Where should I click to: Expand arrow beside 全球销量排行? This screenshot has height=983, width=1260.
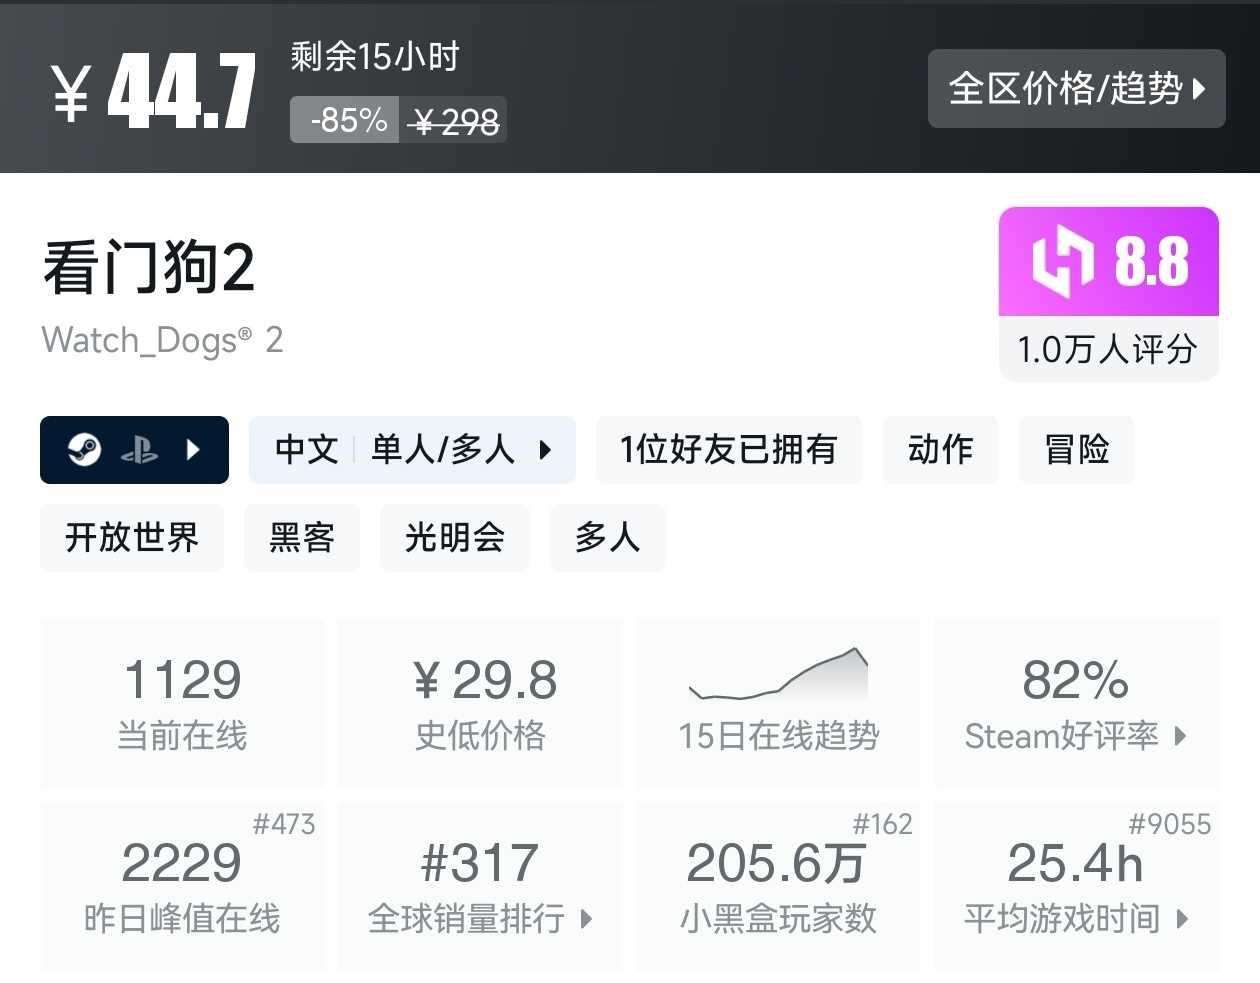(x=587, y=919)
